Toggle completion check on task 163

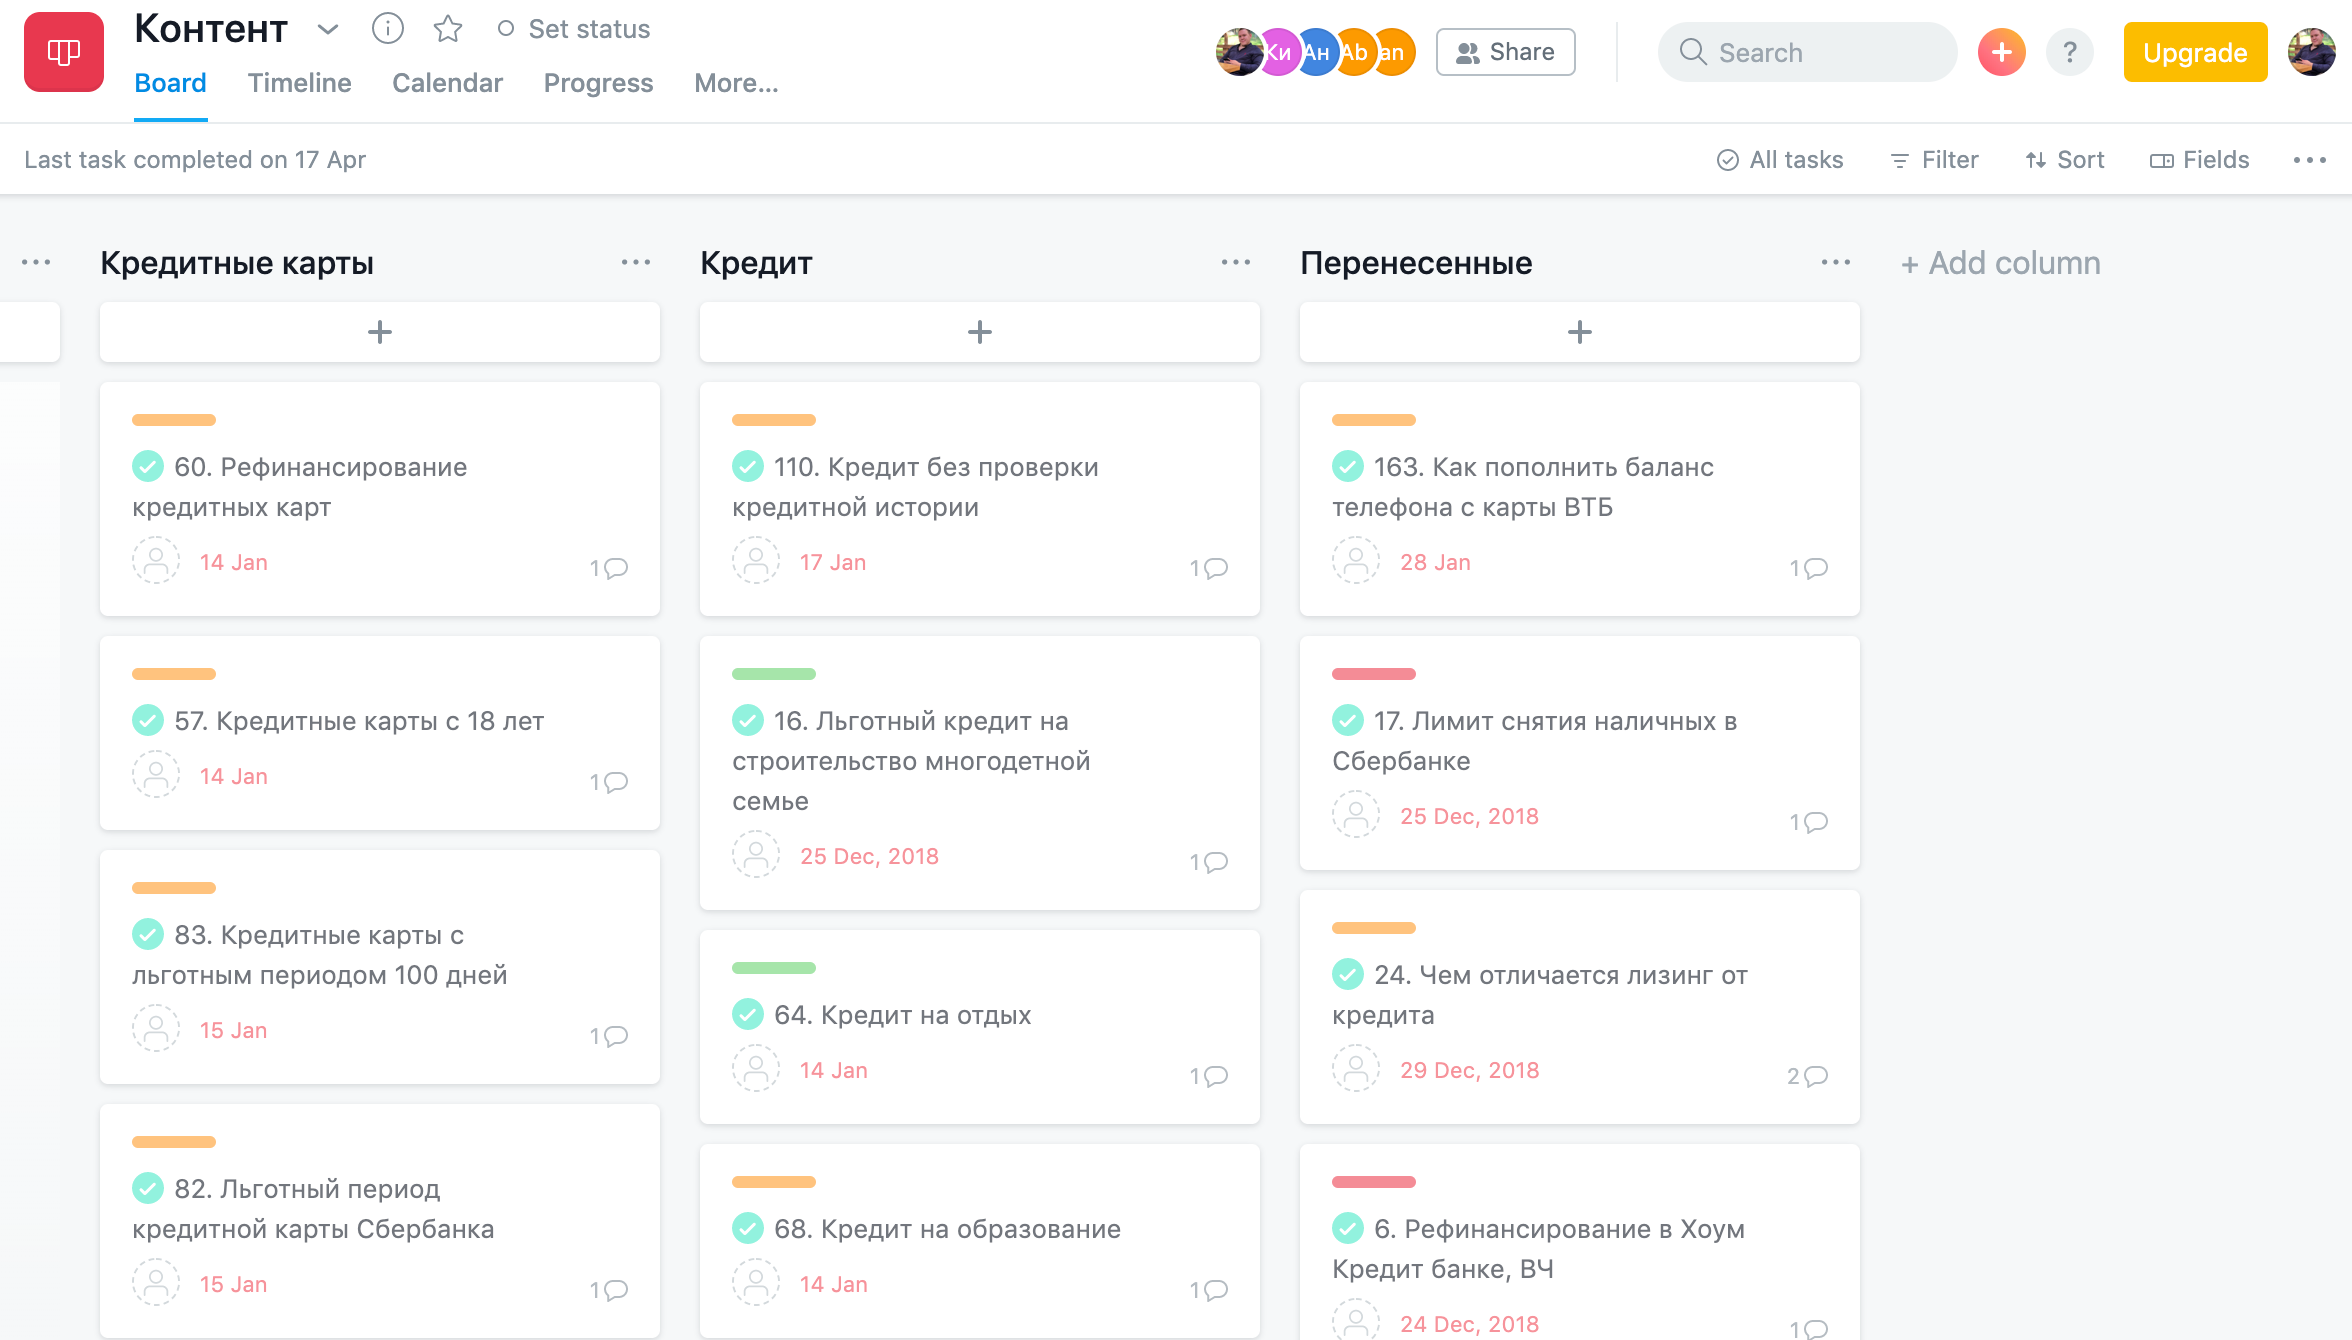coord(1348,466)
